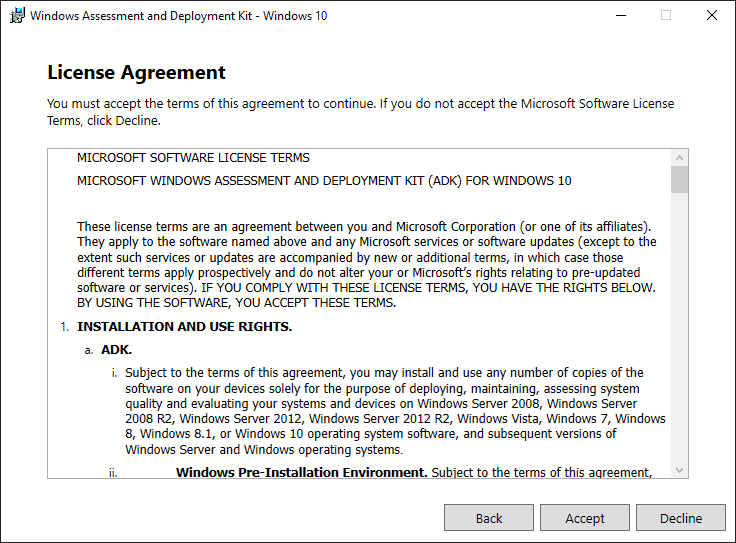Click the "ADK." subsection heading

[x=116, y=349]
